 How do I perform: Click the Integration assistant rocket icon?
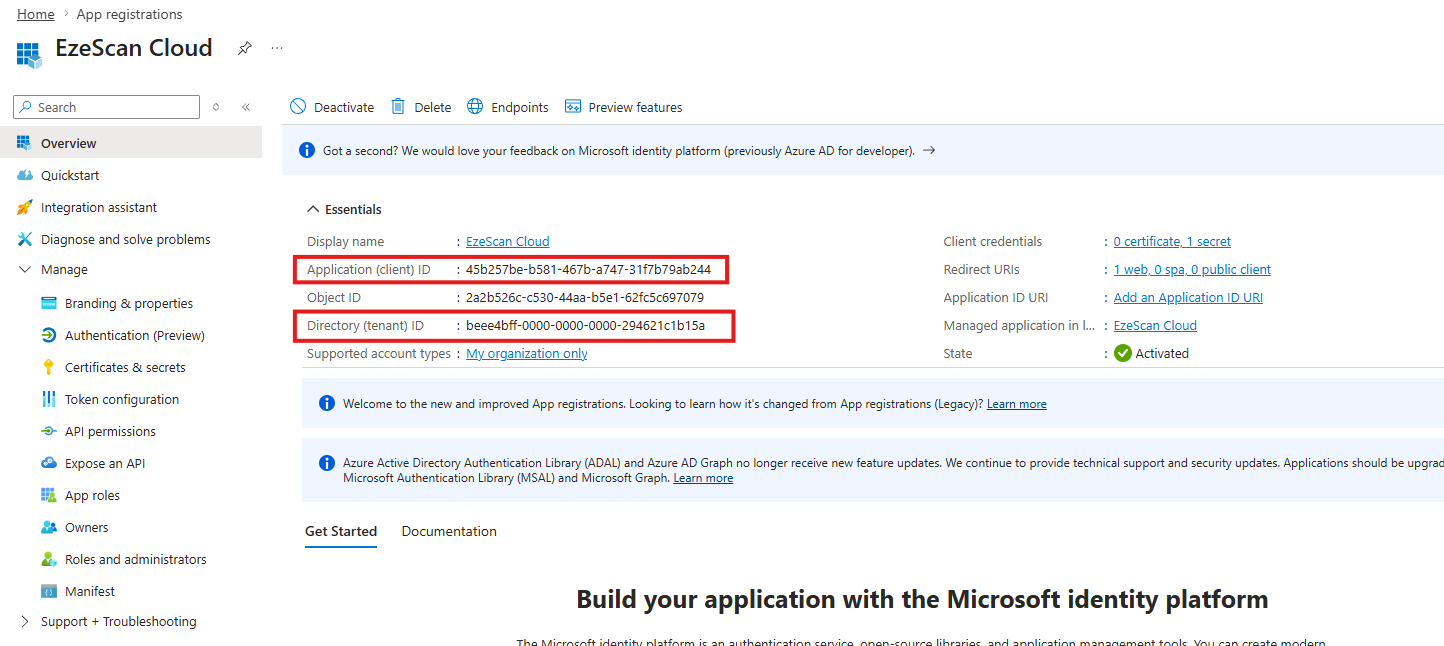click(x=25, y=207)
